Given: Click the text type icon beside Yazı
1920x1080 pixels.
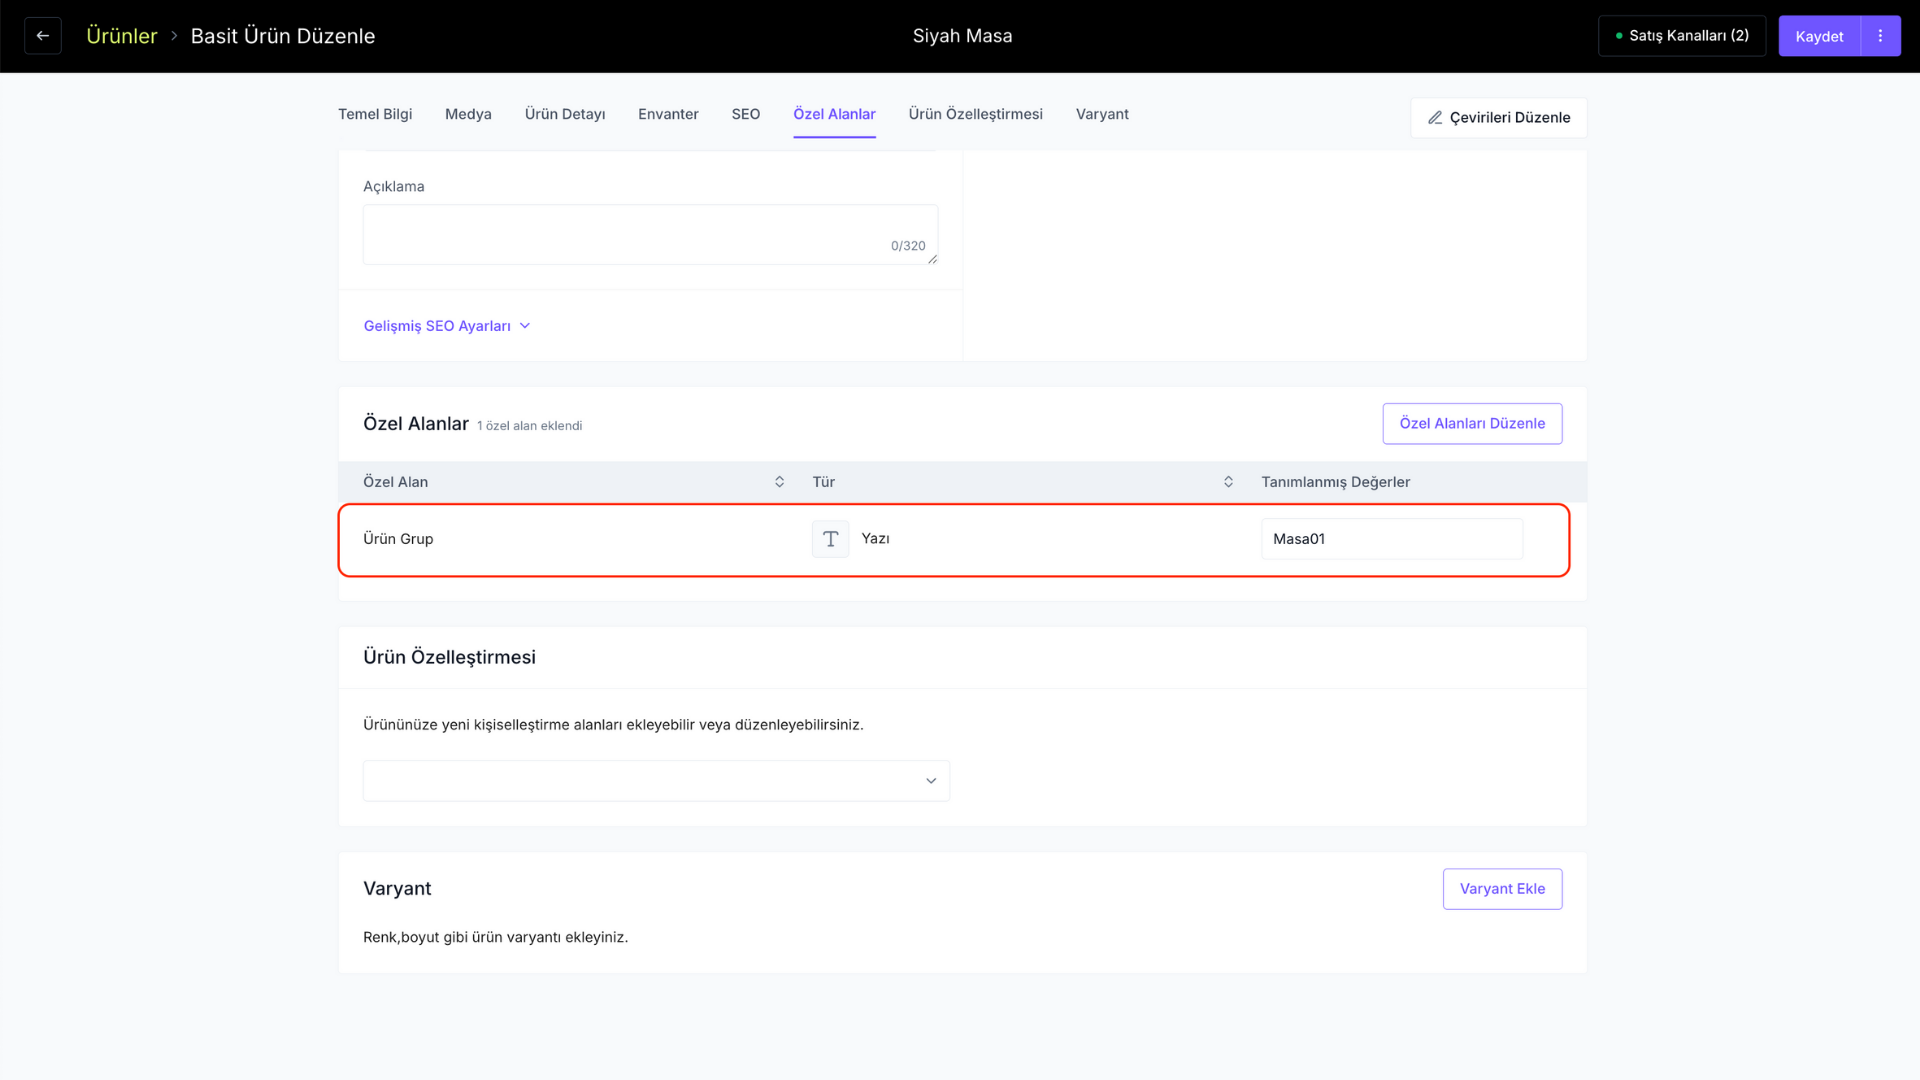Looking at the screenshot, I should (830, 539).
